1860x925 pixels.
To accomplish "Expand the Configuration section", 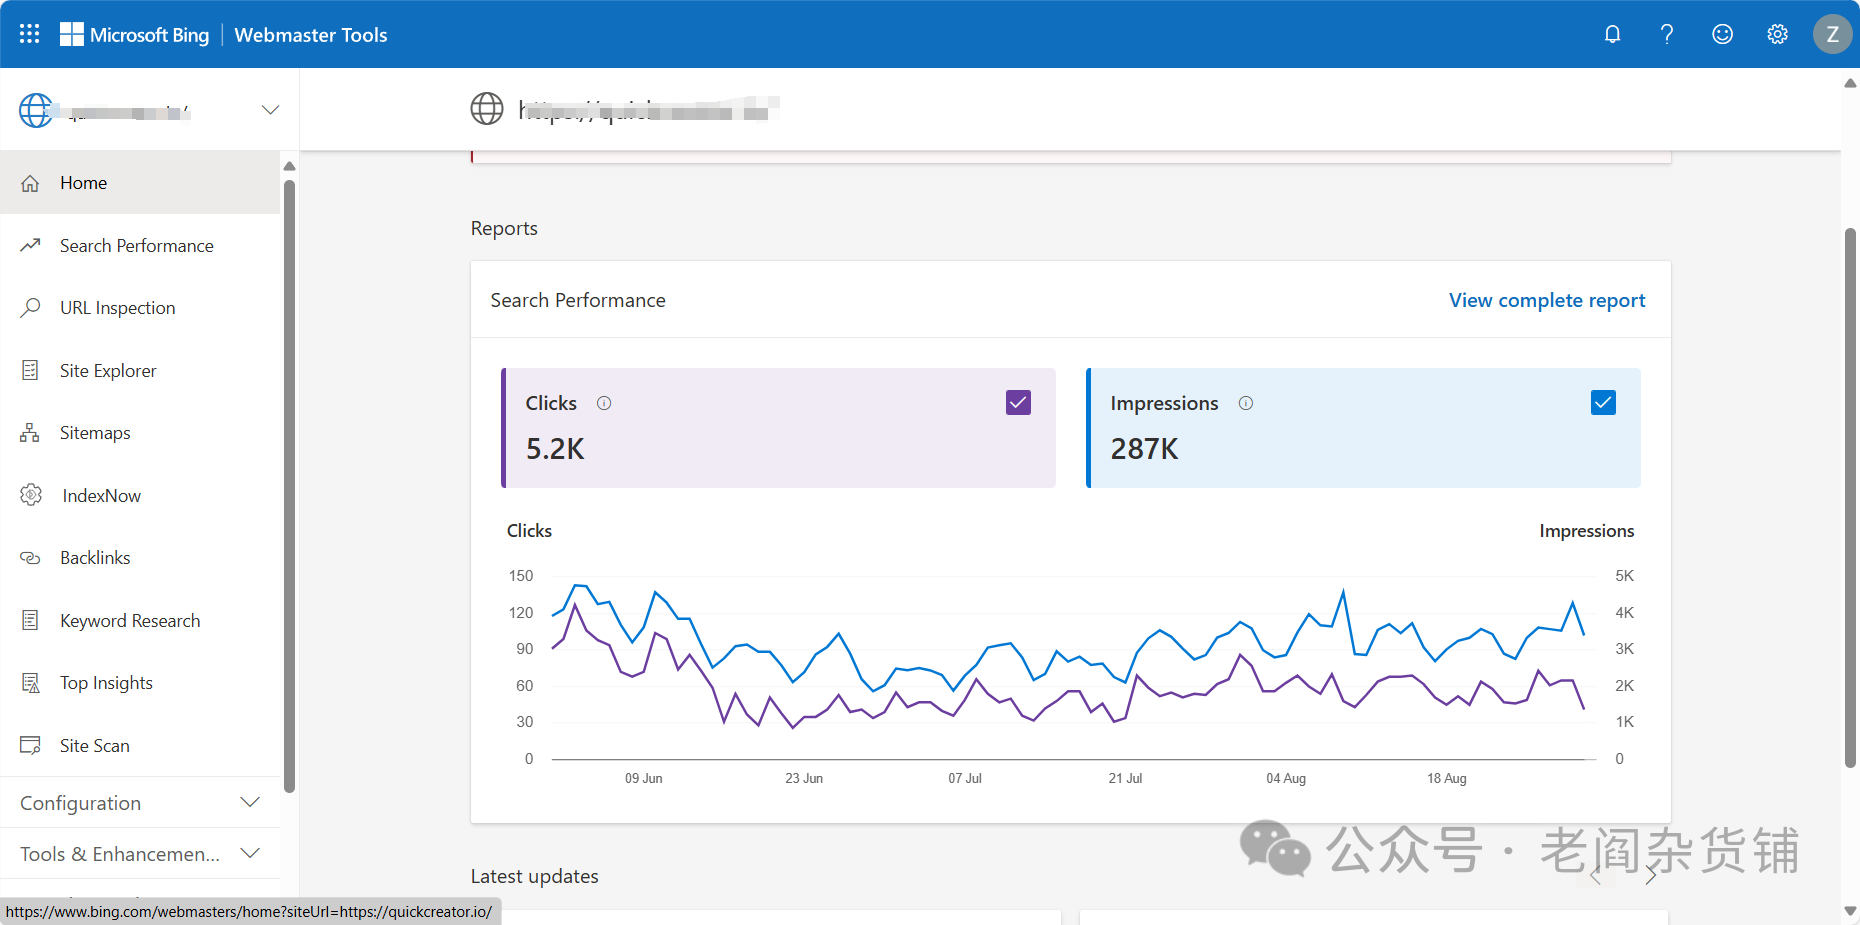I will pos(140,803).
